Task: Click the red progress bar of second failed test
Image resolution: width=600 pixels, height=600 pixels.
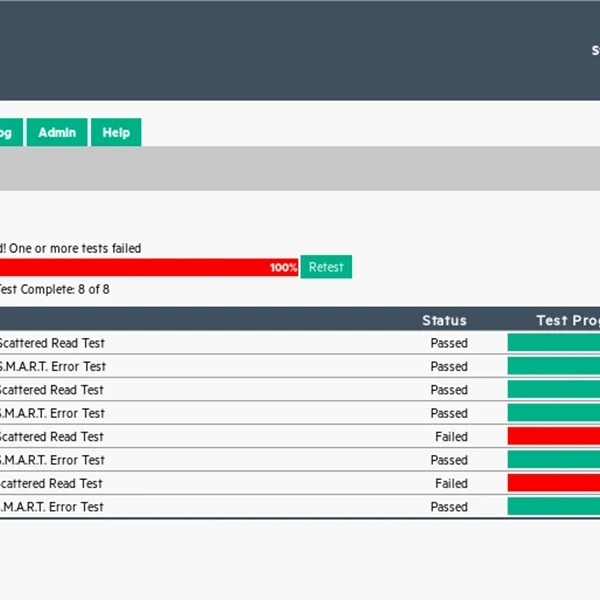Action: 554,484
